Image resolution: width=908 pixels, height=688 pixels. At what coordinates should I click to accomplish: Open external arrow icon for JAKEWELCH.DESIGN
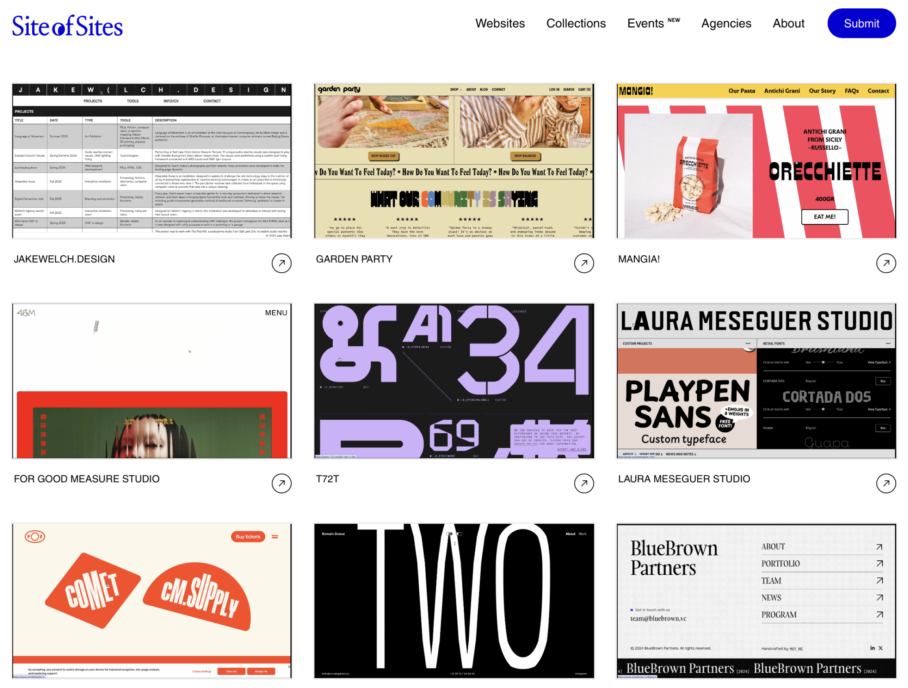281,263
